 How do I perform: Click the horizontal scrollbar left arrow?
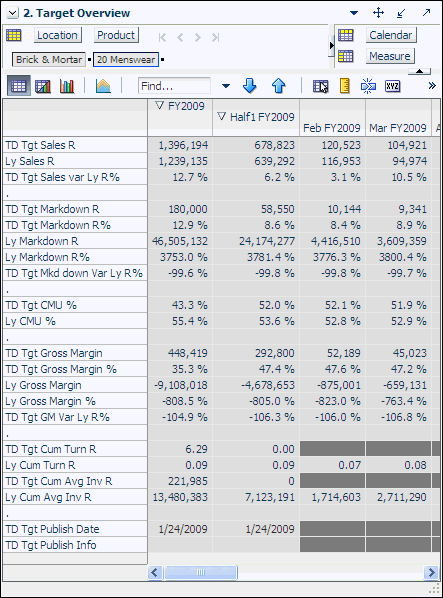pos(155,572)
